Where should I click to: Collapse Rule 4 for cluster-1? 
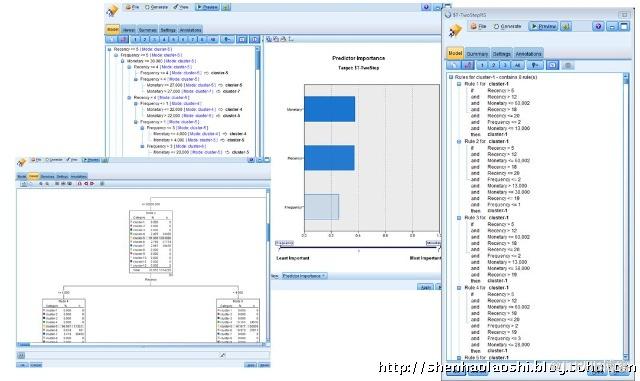click(x=458, y=288)
